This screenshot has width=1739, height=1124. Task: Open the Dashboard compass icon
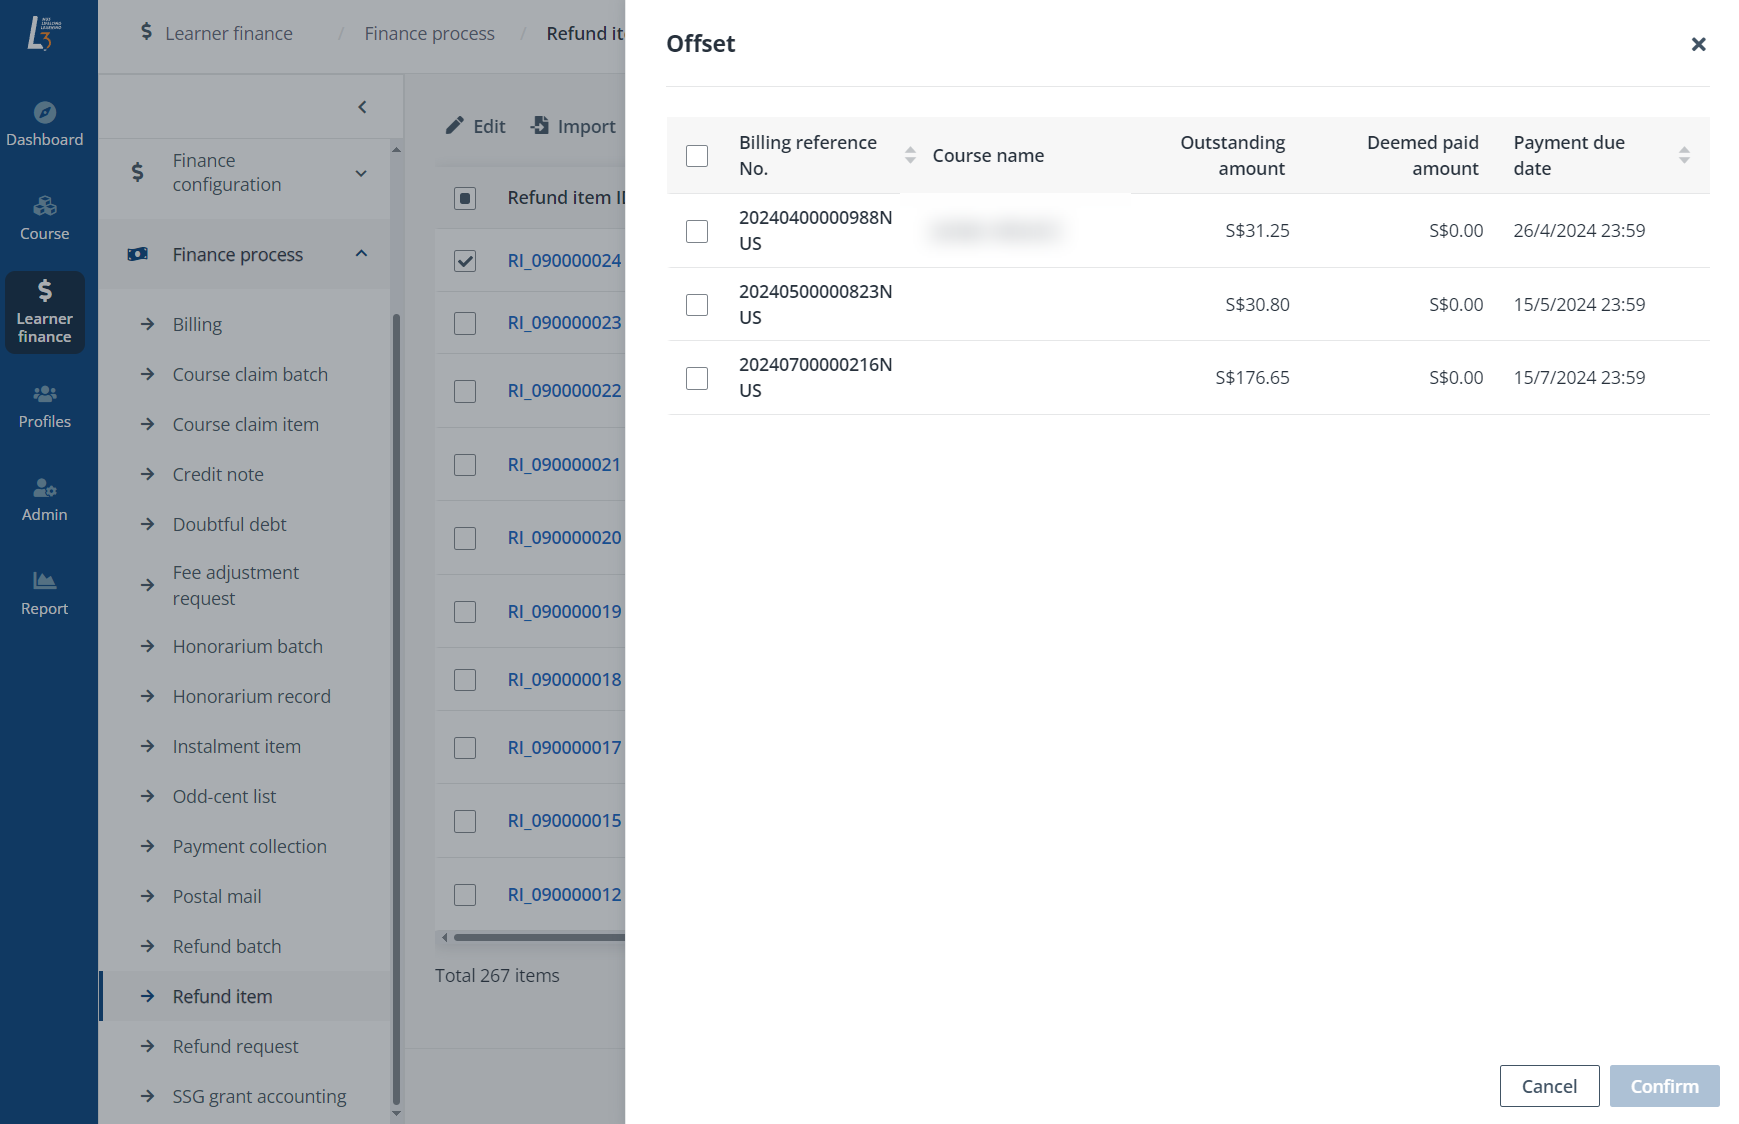45,113
